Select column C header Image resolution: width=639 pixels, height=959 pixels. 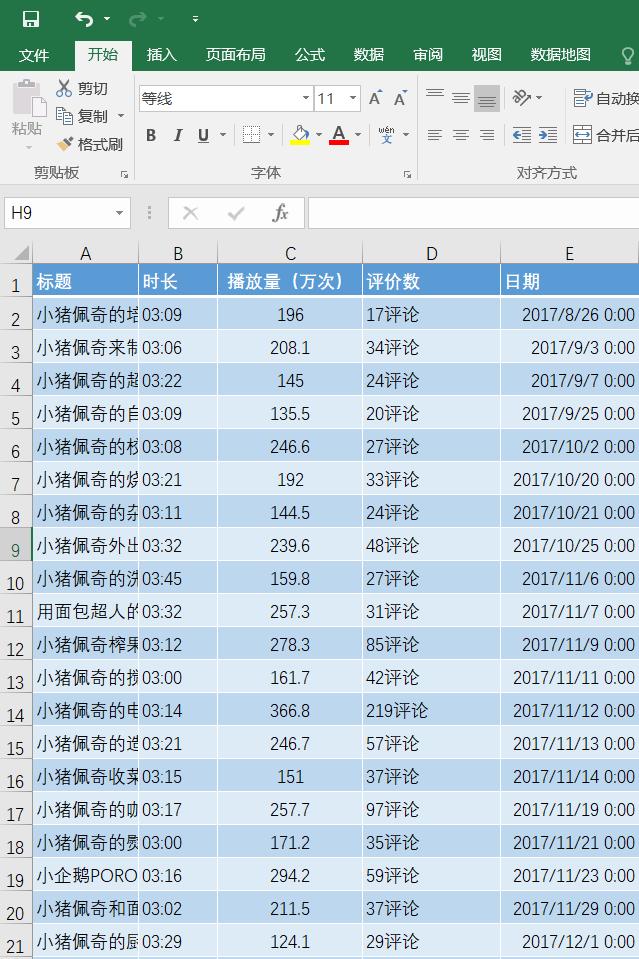pyautogui.click(x=290, y=253)
